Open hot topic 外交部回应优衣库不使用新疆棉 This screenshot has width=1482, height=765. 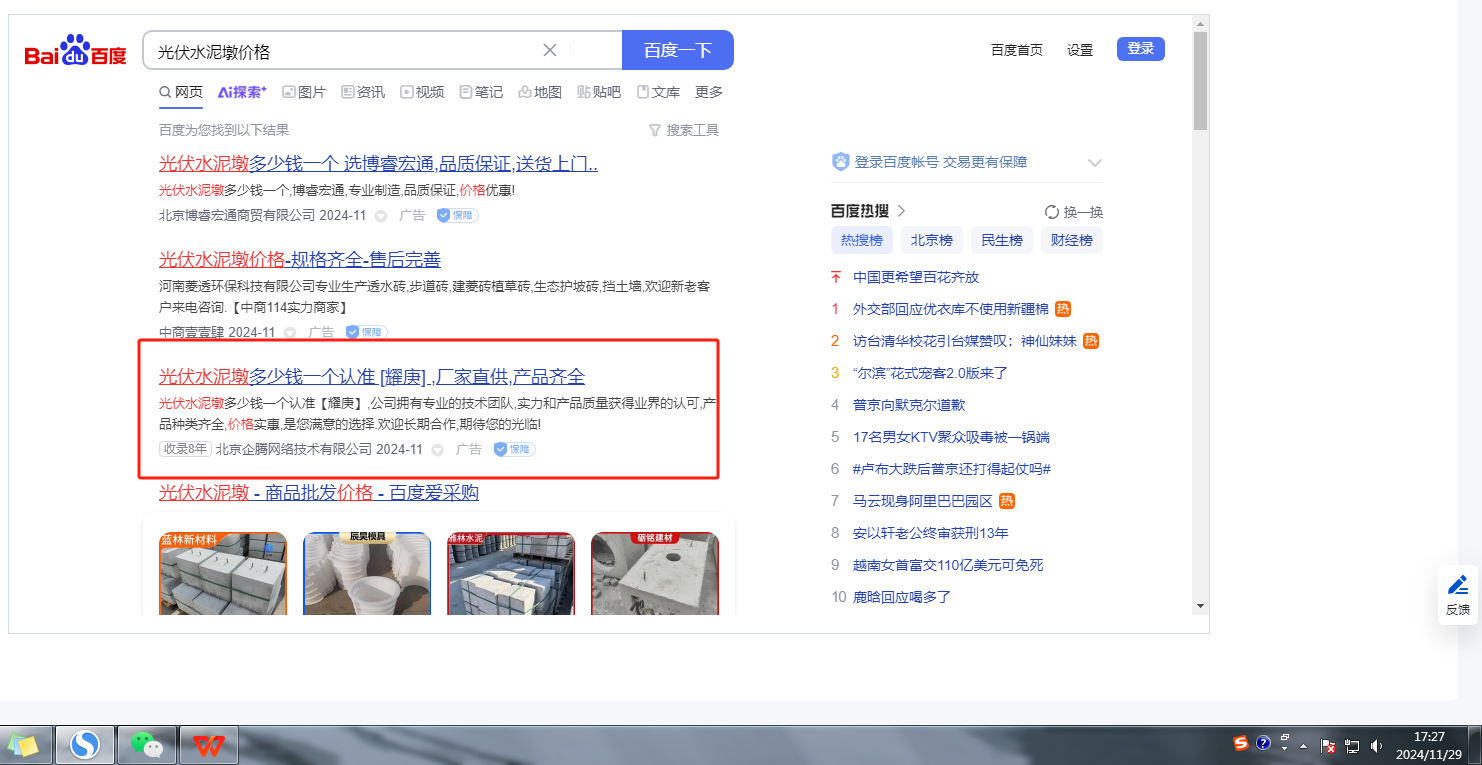[x=951, y=309]
